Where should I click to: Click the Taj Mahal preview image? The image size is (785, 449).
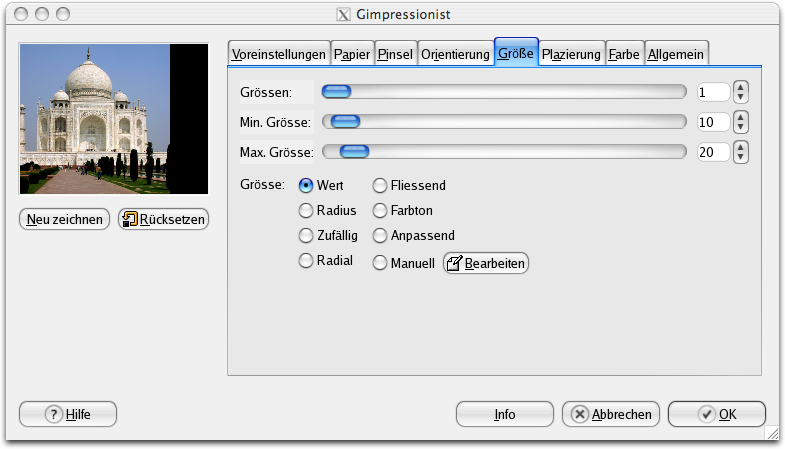tap(114, 119)
